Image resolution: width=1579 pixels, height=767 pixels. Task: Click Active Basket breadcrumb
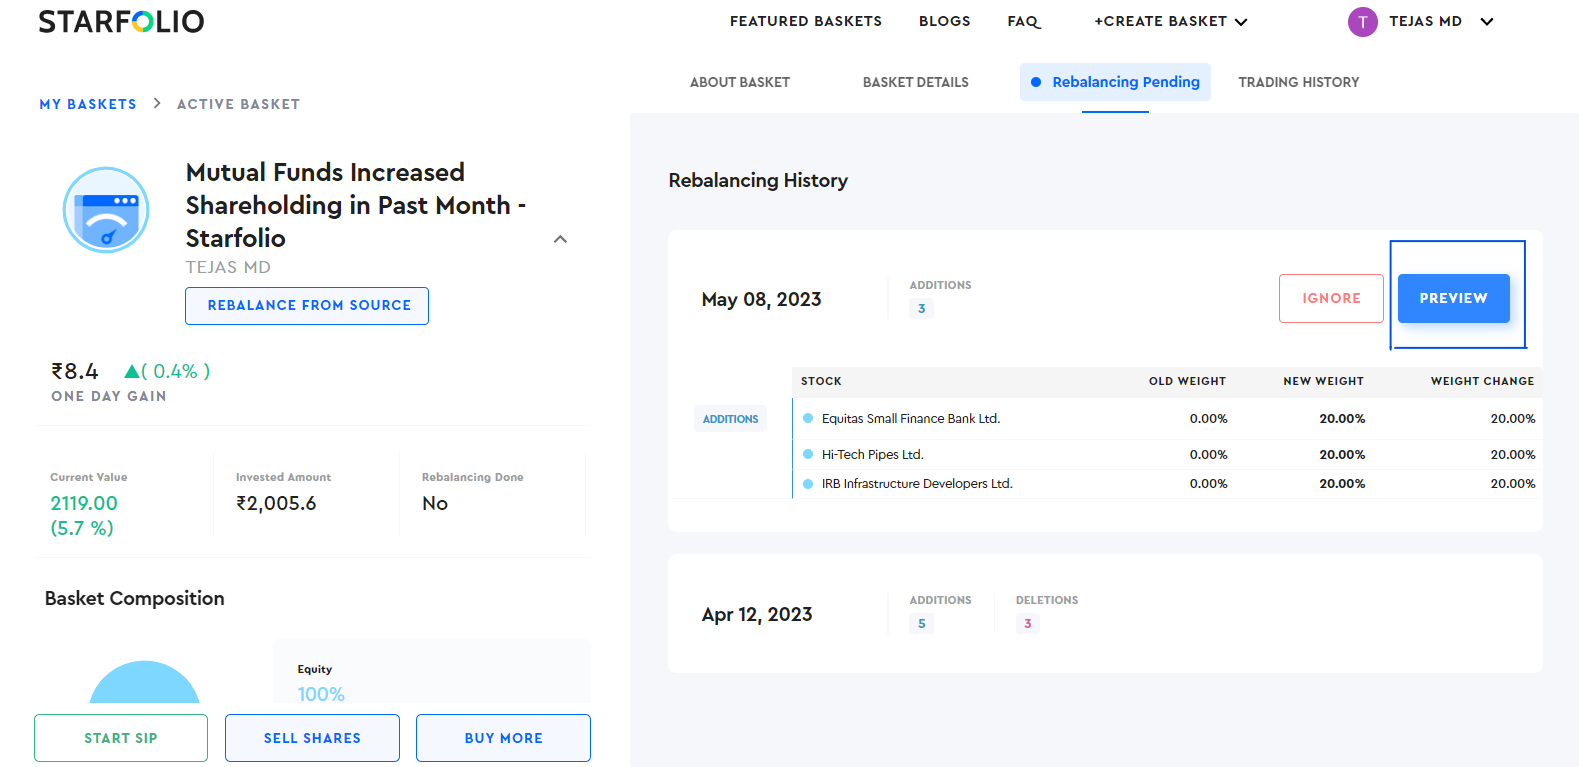tap(238, 104)
